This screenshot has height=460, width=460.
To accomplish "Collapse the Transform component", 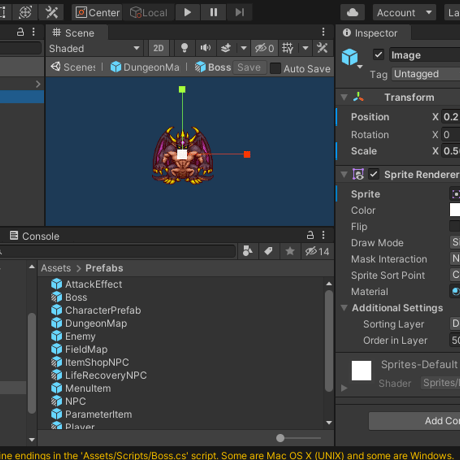I will [344, 97].
